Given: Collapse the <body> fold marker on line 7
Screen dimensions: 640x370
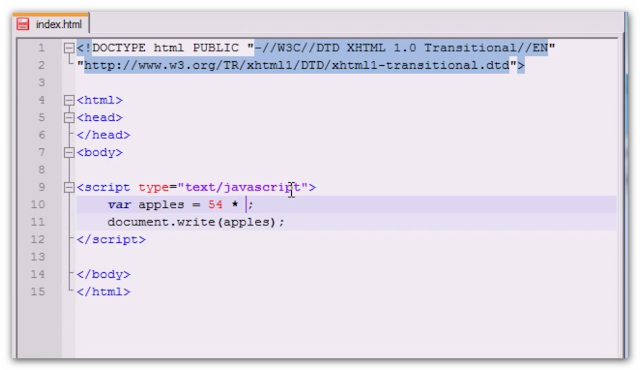Looking at the screenshot, I should point(69,153).
